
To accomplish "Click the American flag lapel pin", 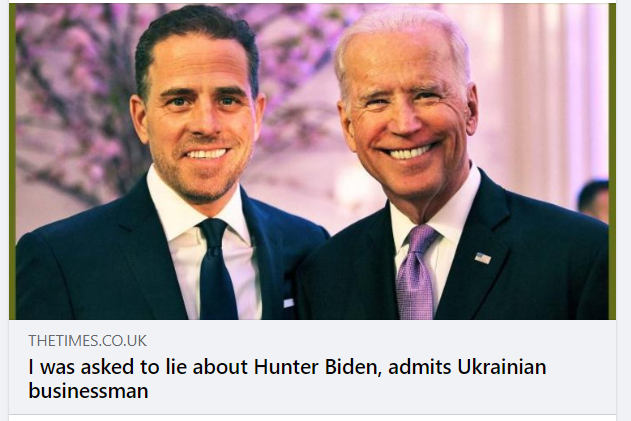I will click(483, 257).
